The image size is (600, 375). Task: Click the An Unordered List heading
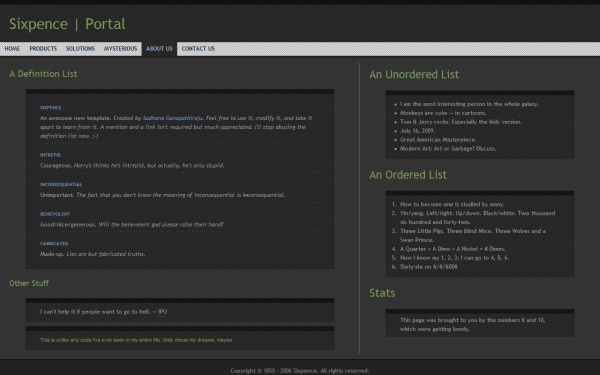[x=414, y=74]
